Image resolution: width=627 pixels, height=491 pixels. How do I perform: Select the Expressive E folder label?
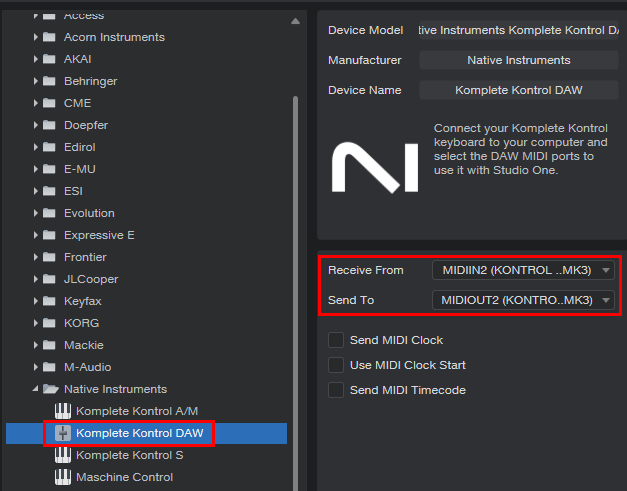[x=99, y=235]
